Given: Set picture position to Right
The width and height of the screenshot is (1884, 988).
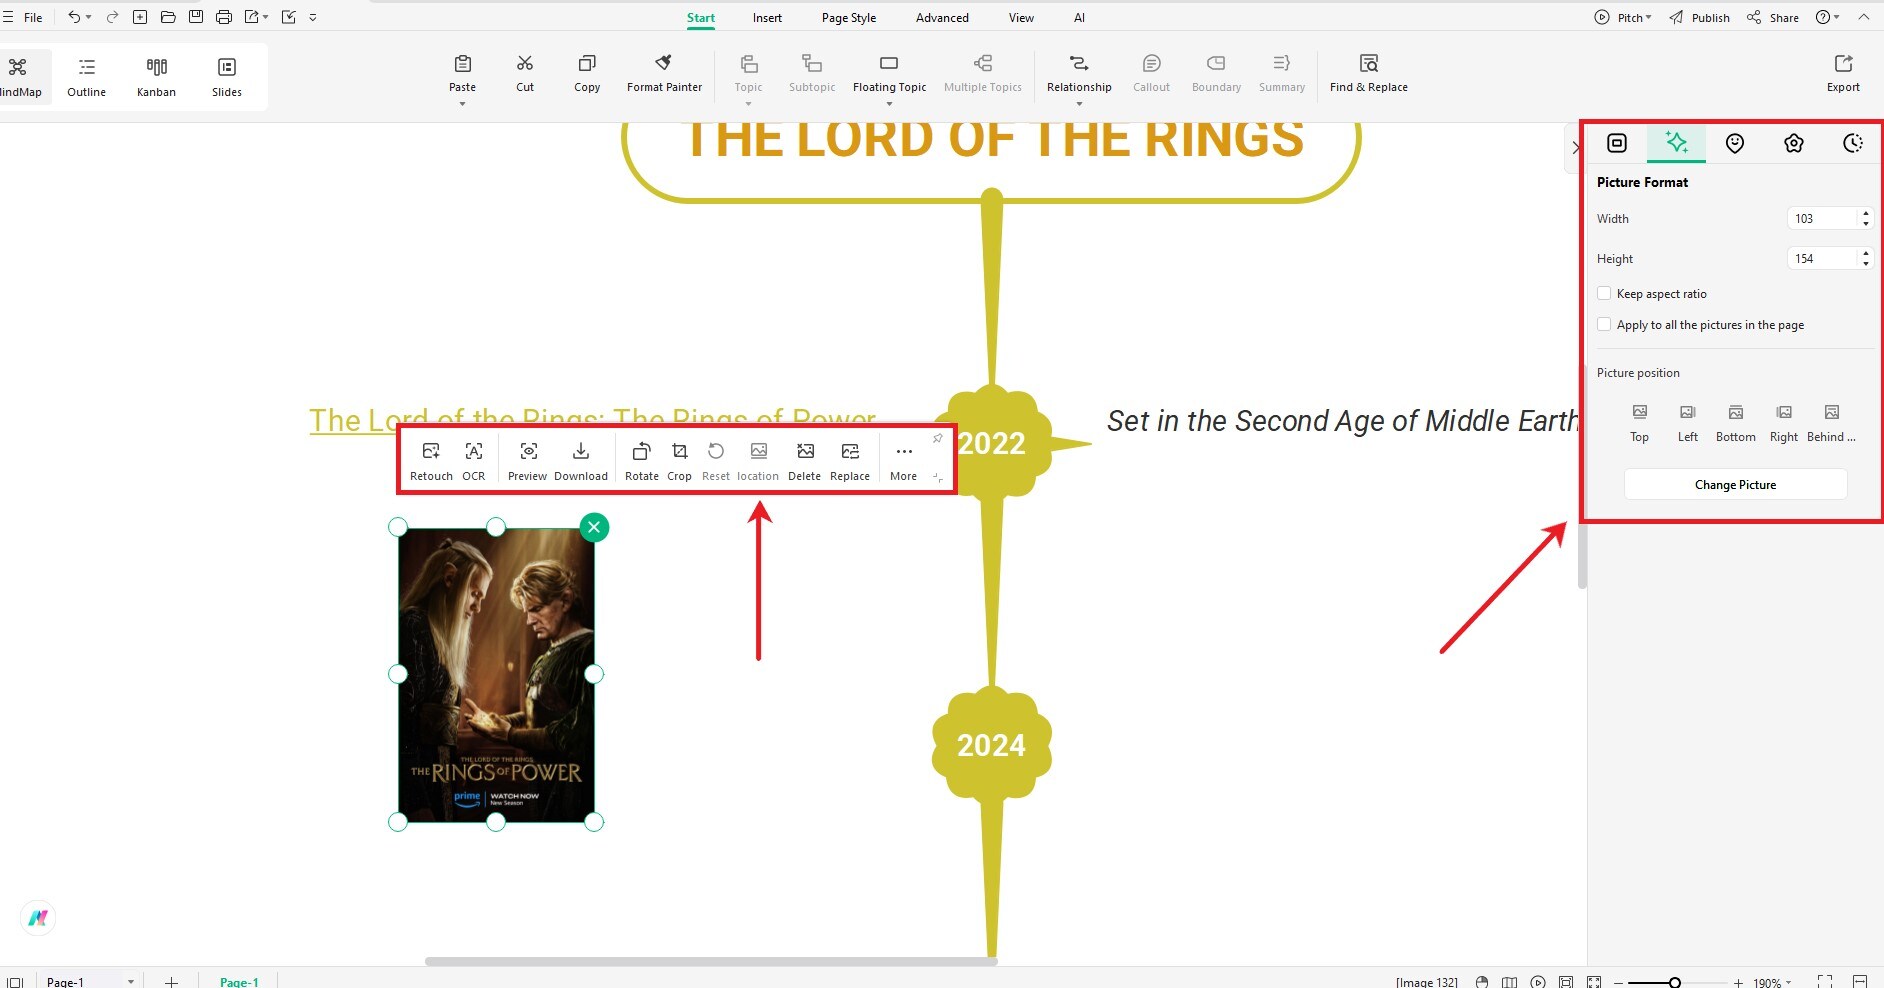Looking at the screenshot, I should pos(1784,423).
